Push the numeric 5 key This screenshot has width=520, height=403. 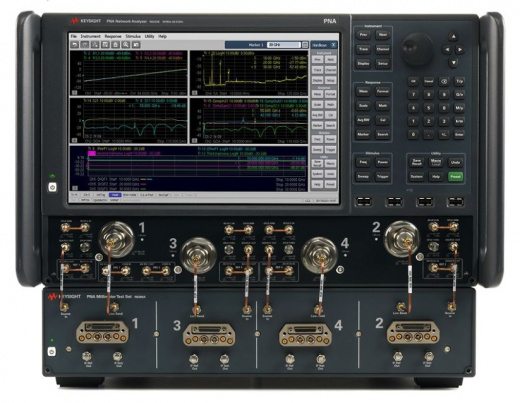pos(429,108)
